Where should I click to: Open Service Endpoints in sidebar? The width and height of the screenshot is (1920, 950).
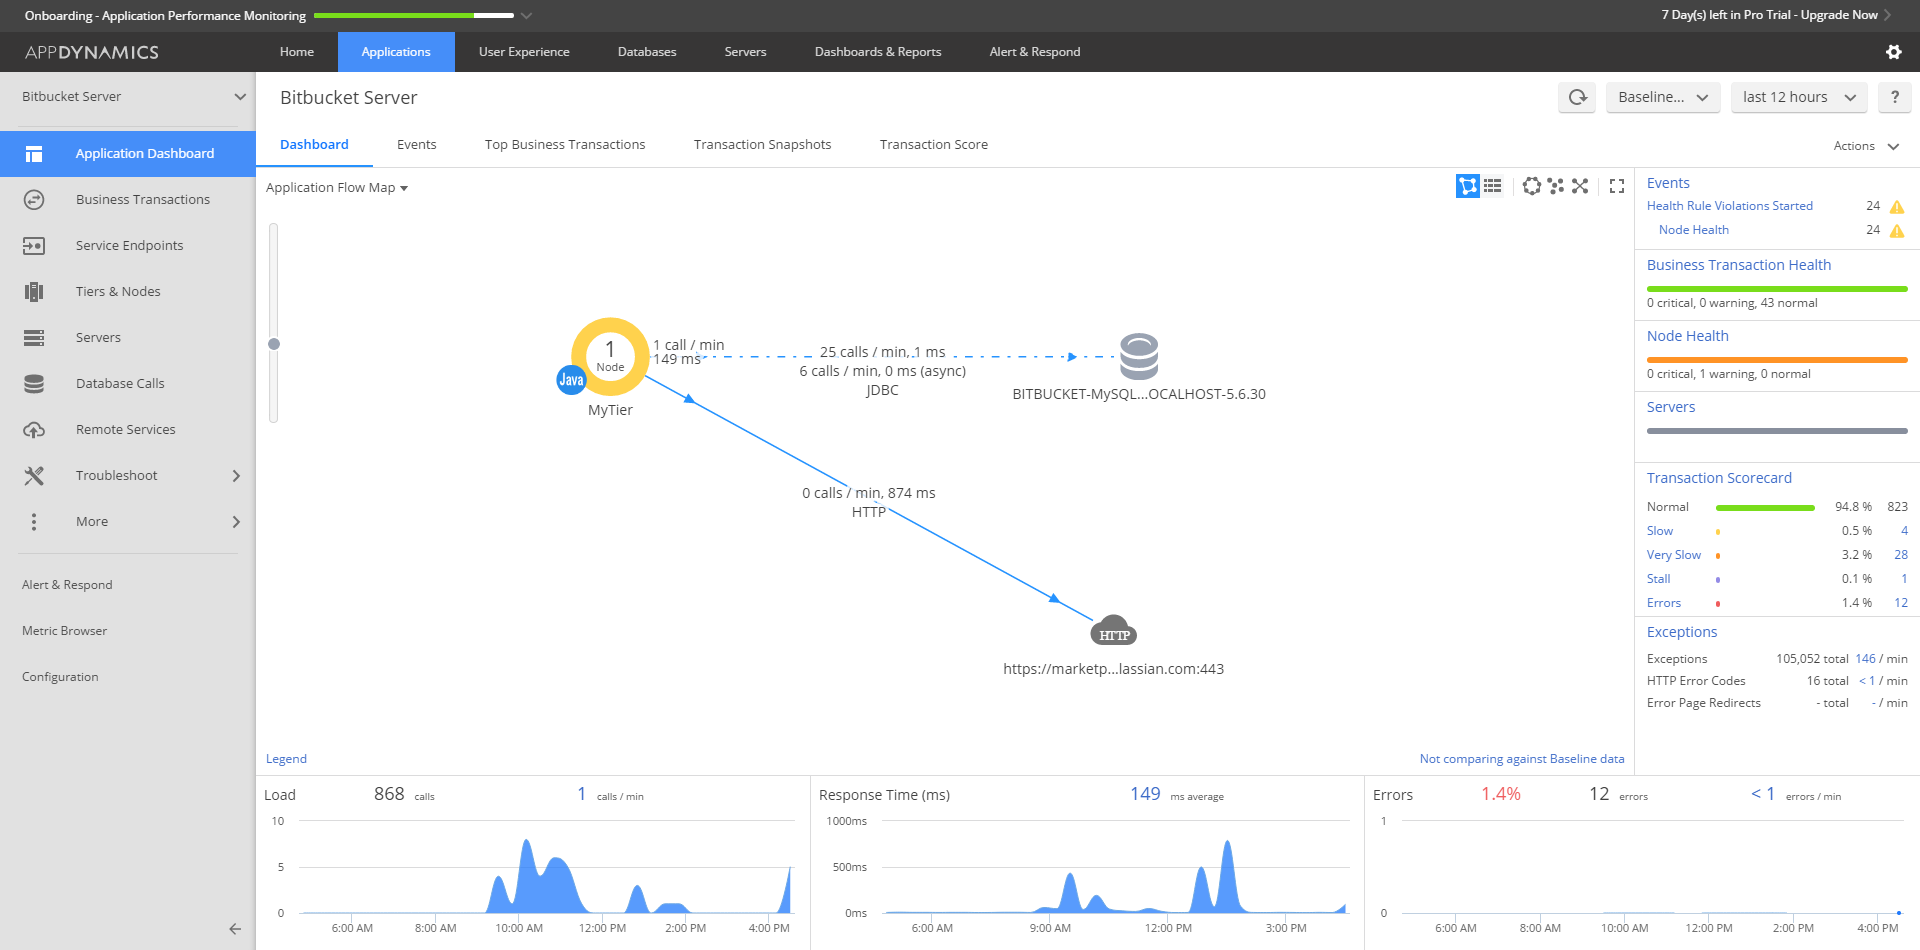(128, 246)
